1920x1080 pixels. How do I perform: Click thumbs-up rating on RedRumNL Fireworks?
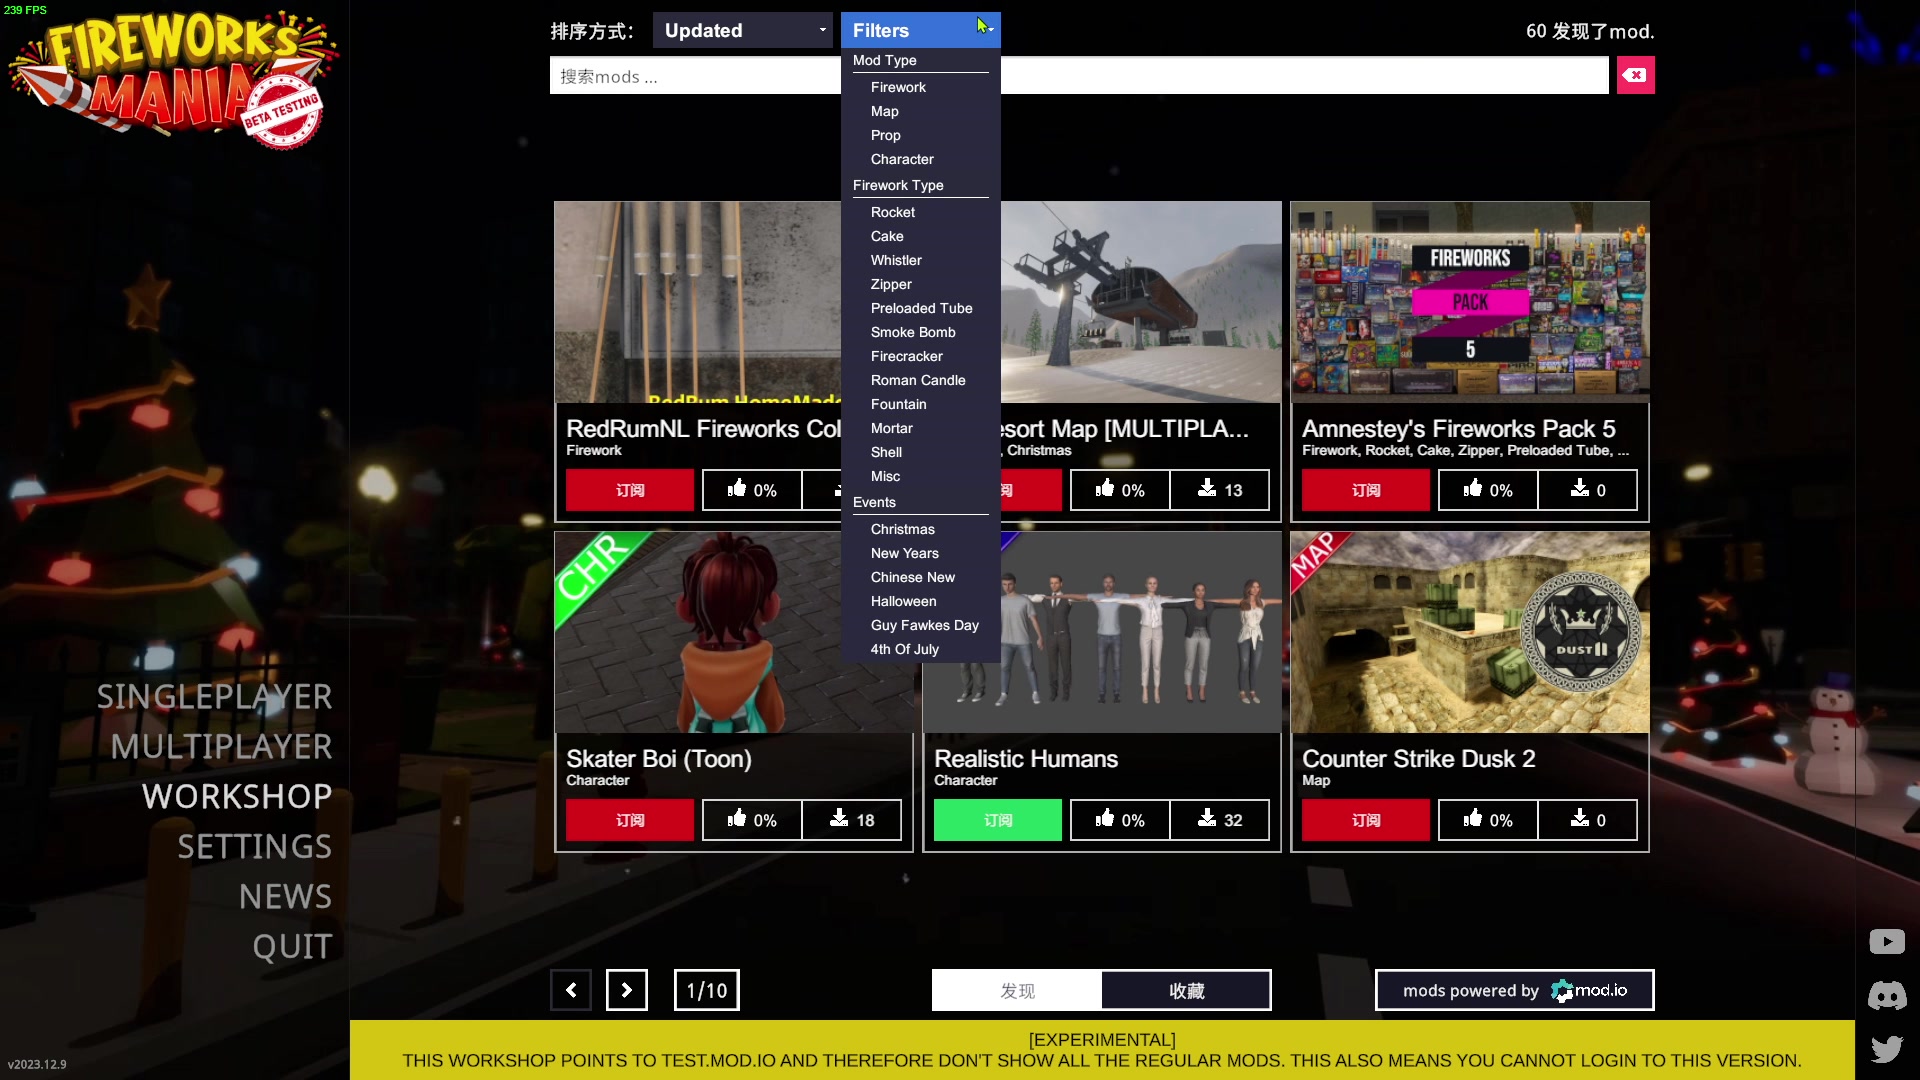752,490
